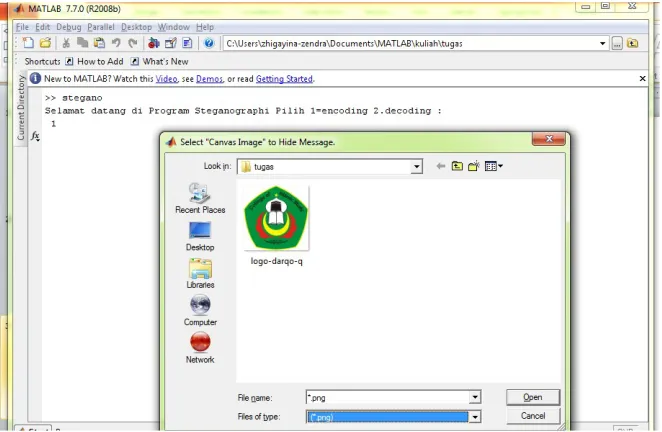Image resolution: width=662 pixels, height=432 pixels.
Task: Open the Profiler toolbar icon
Action: click(187, 43)
